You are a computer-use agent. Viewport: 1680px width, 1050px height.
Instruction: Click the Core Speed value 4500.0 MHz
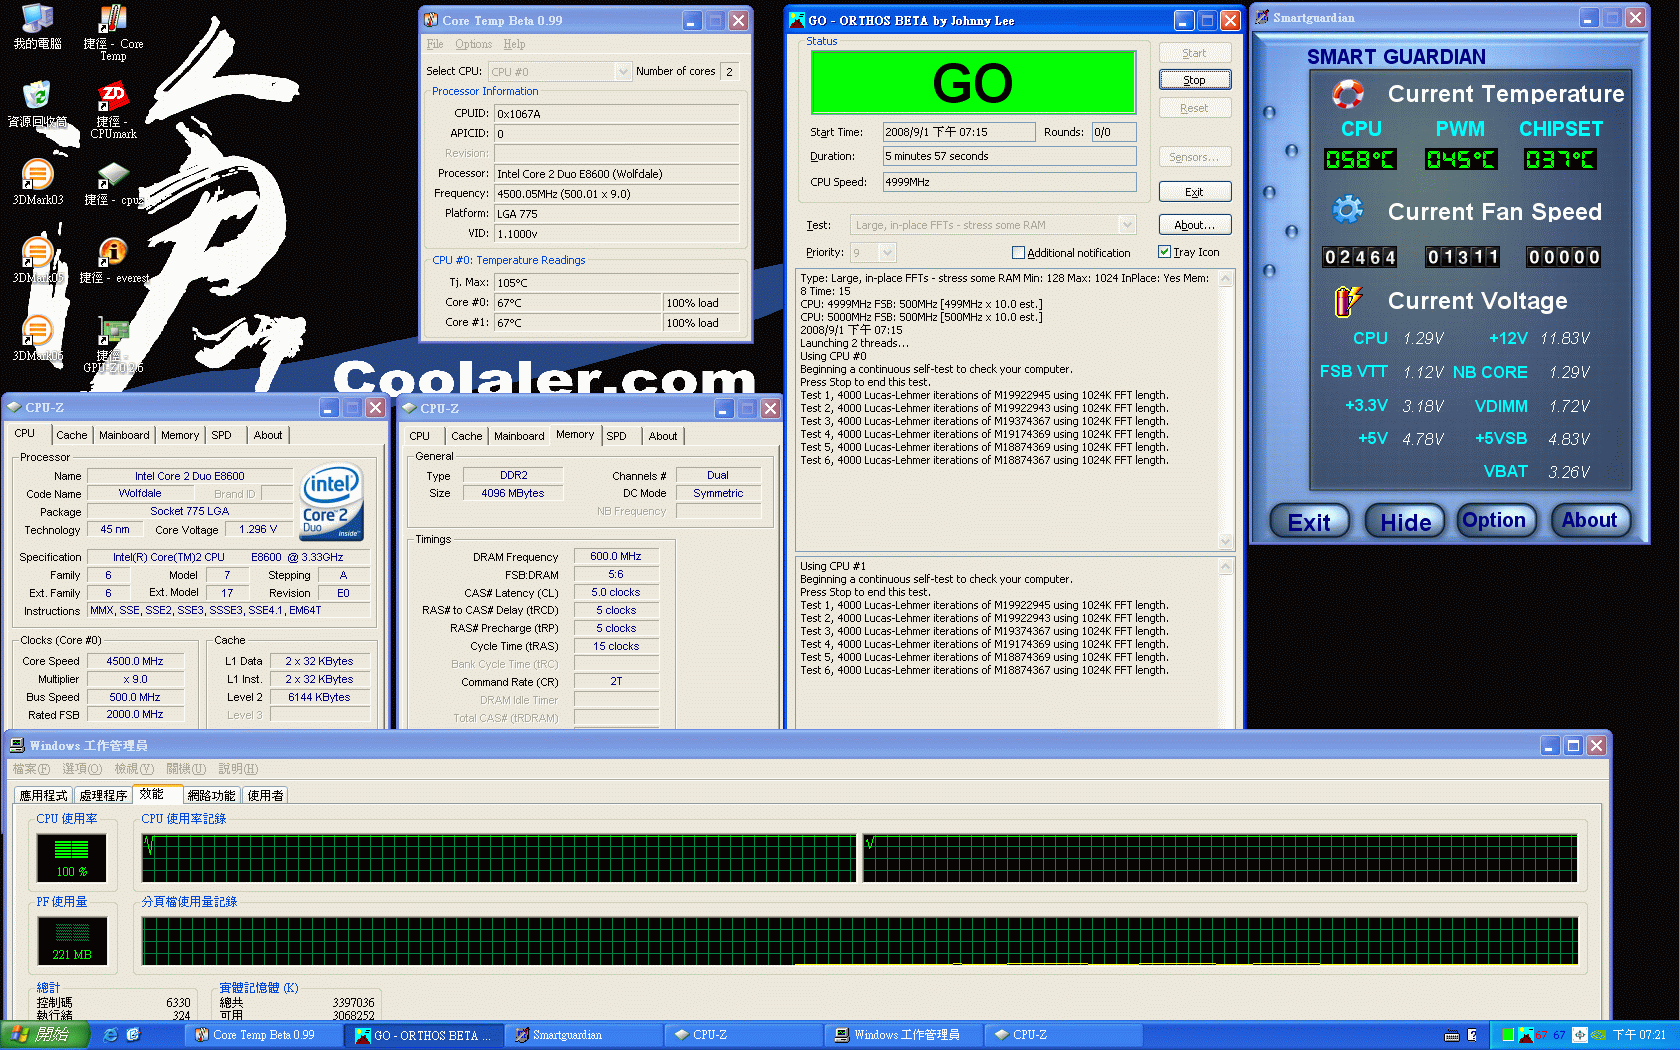click(x=135, y=661)
